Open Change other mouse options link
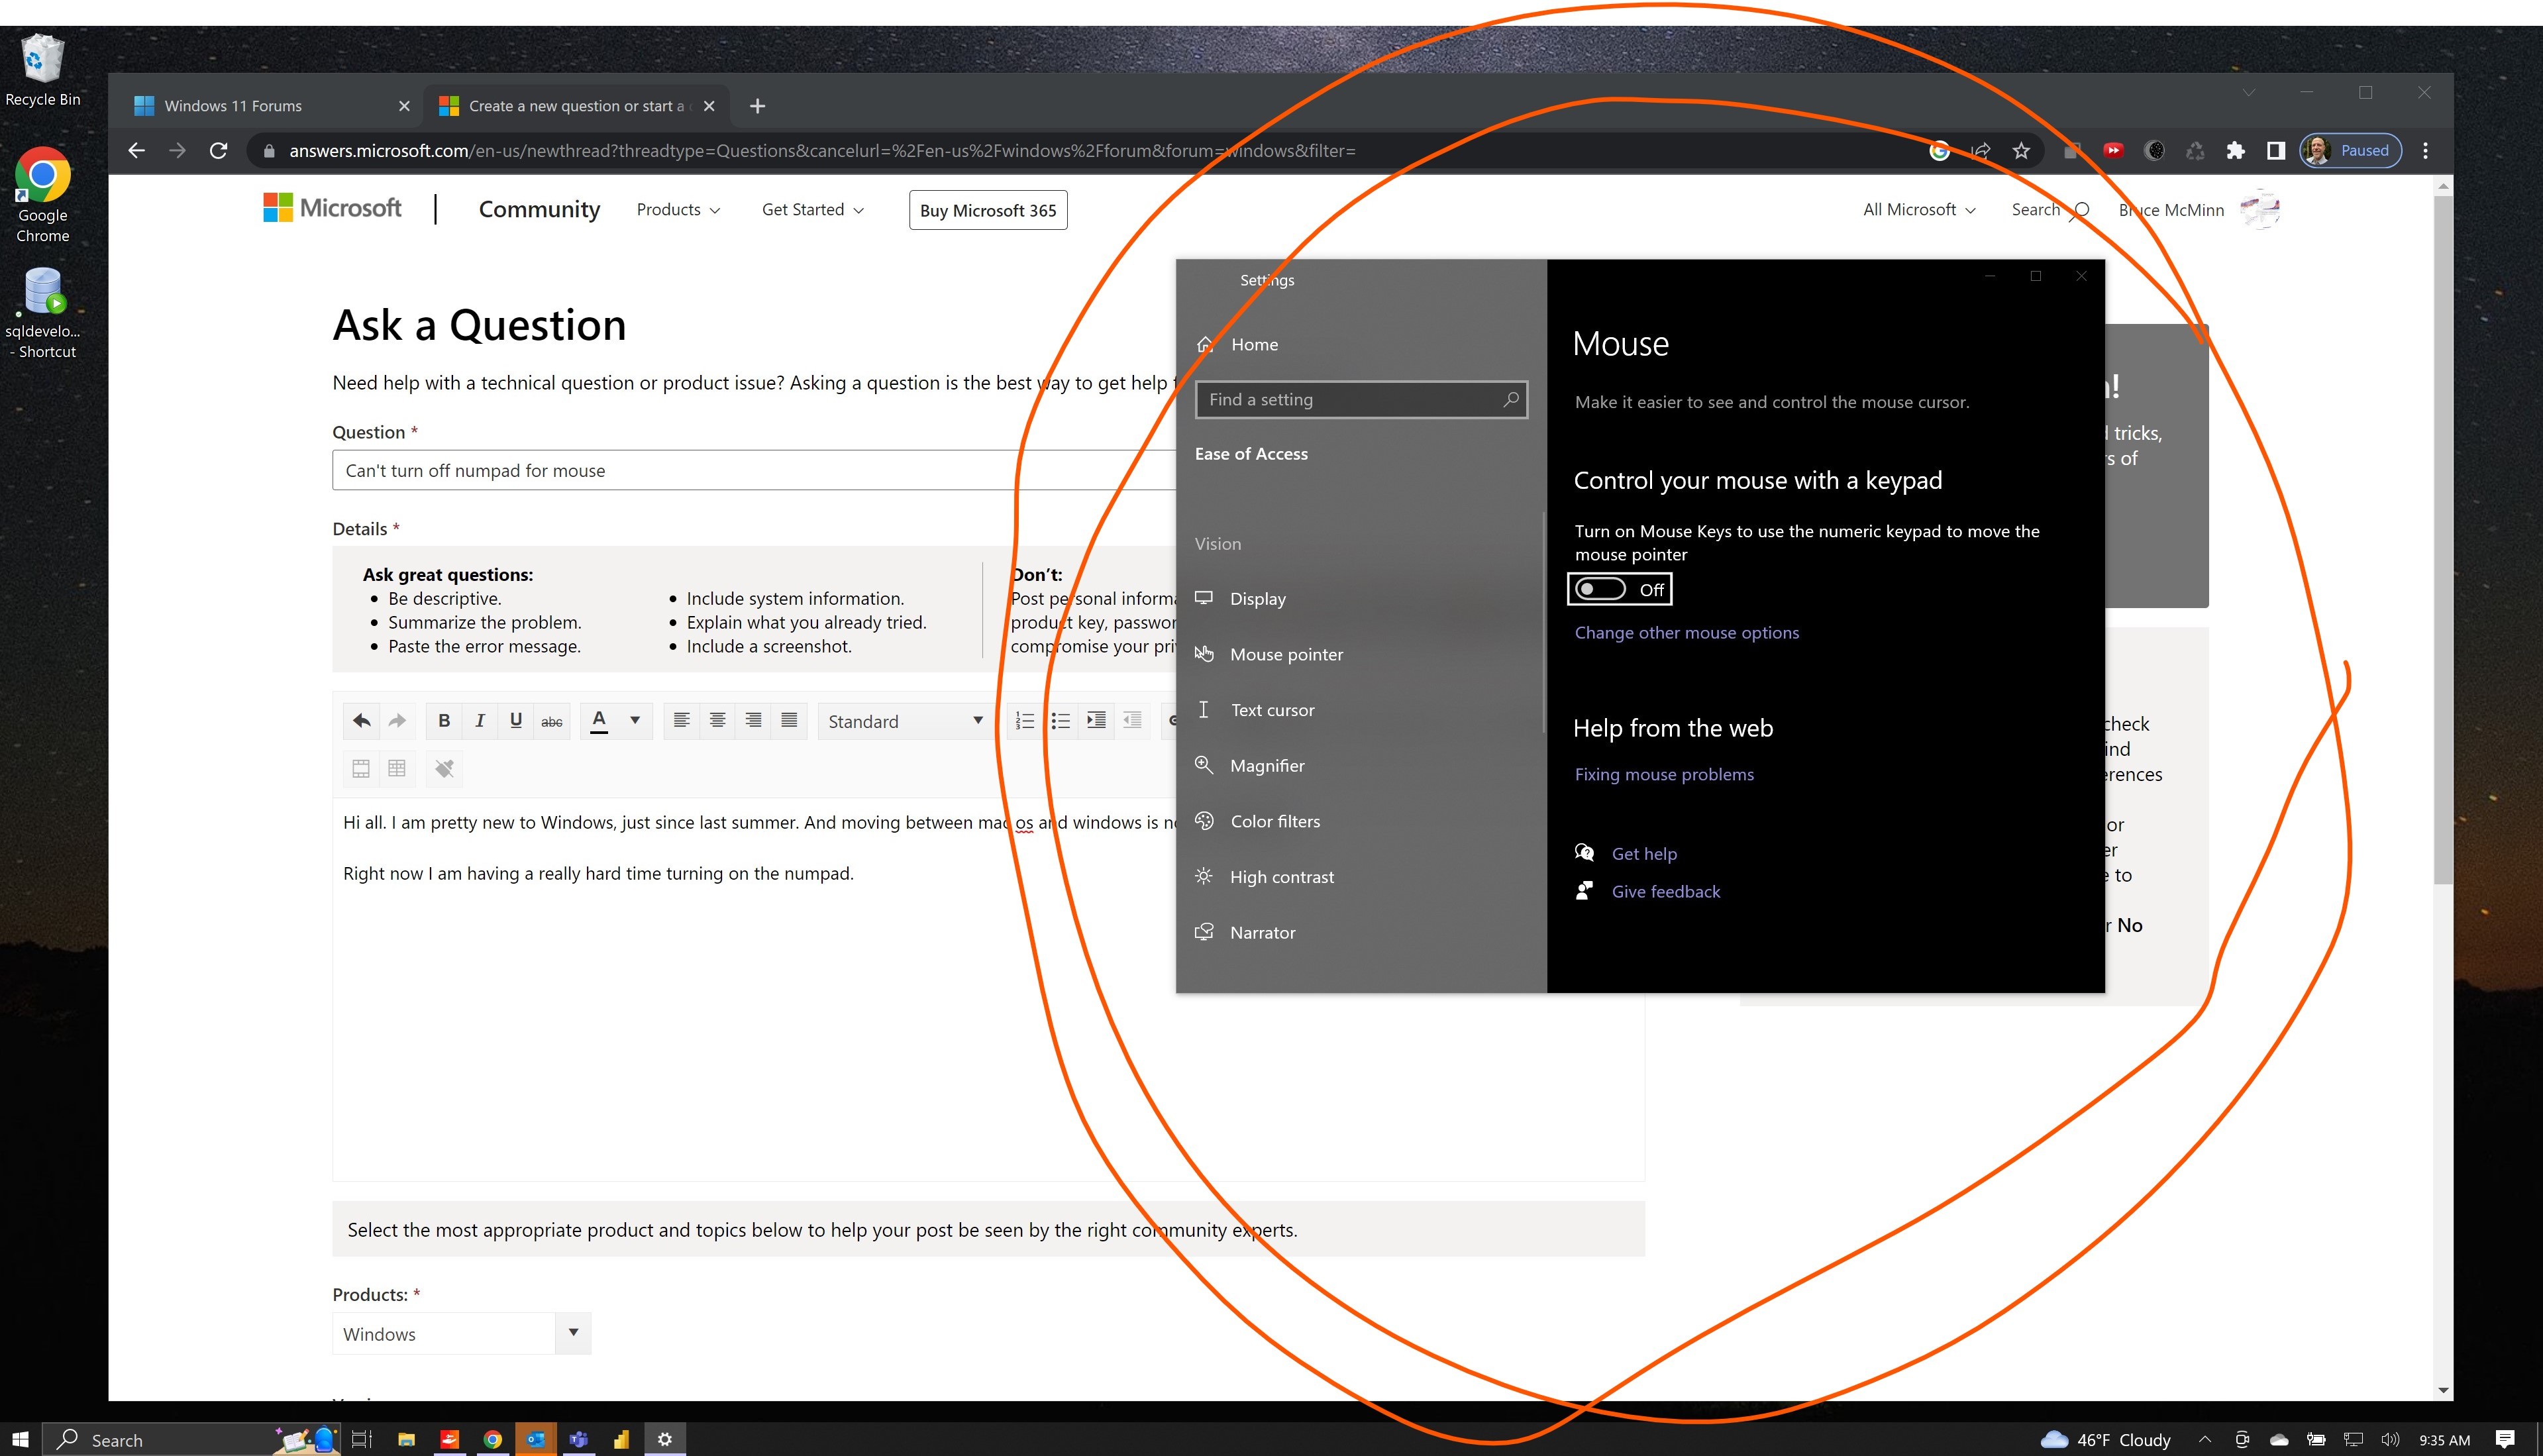 1686,633
